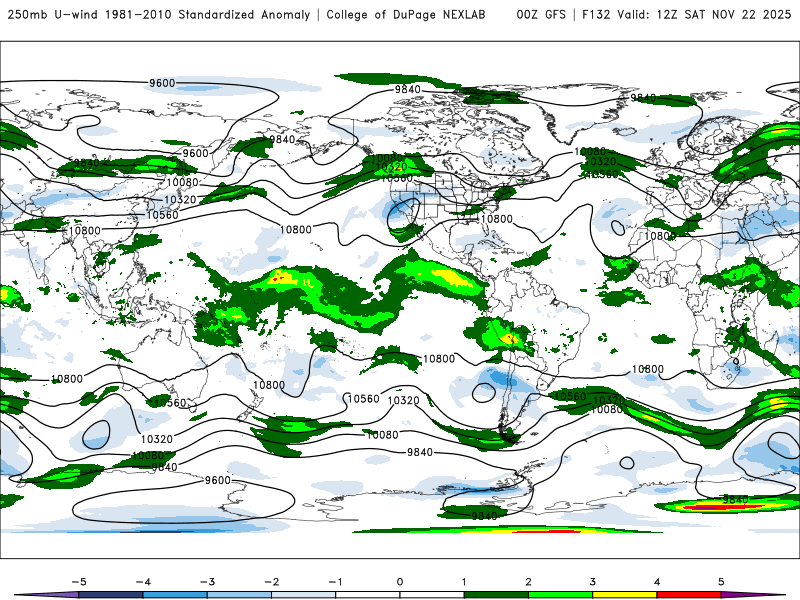800x600 pixels.
Task: Click the red 4 to 5 colorbar segment
Action: click(689, 595)
